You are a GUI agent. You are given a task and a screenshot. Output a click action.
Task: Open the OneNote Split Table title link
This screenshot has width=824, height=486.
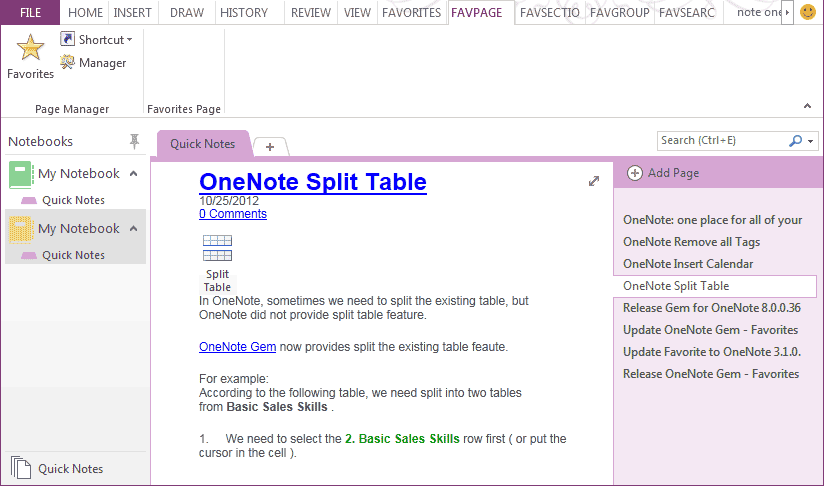point(313,182)
